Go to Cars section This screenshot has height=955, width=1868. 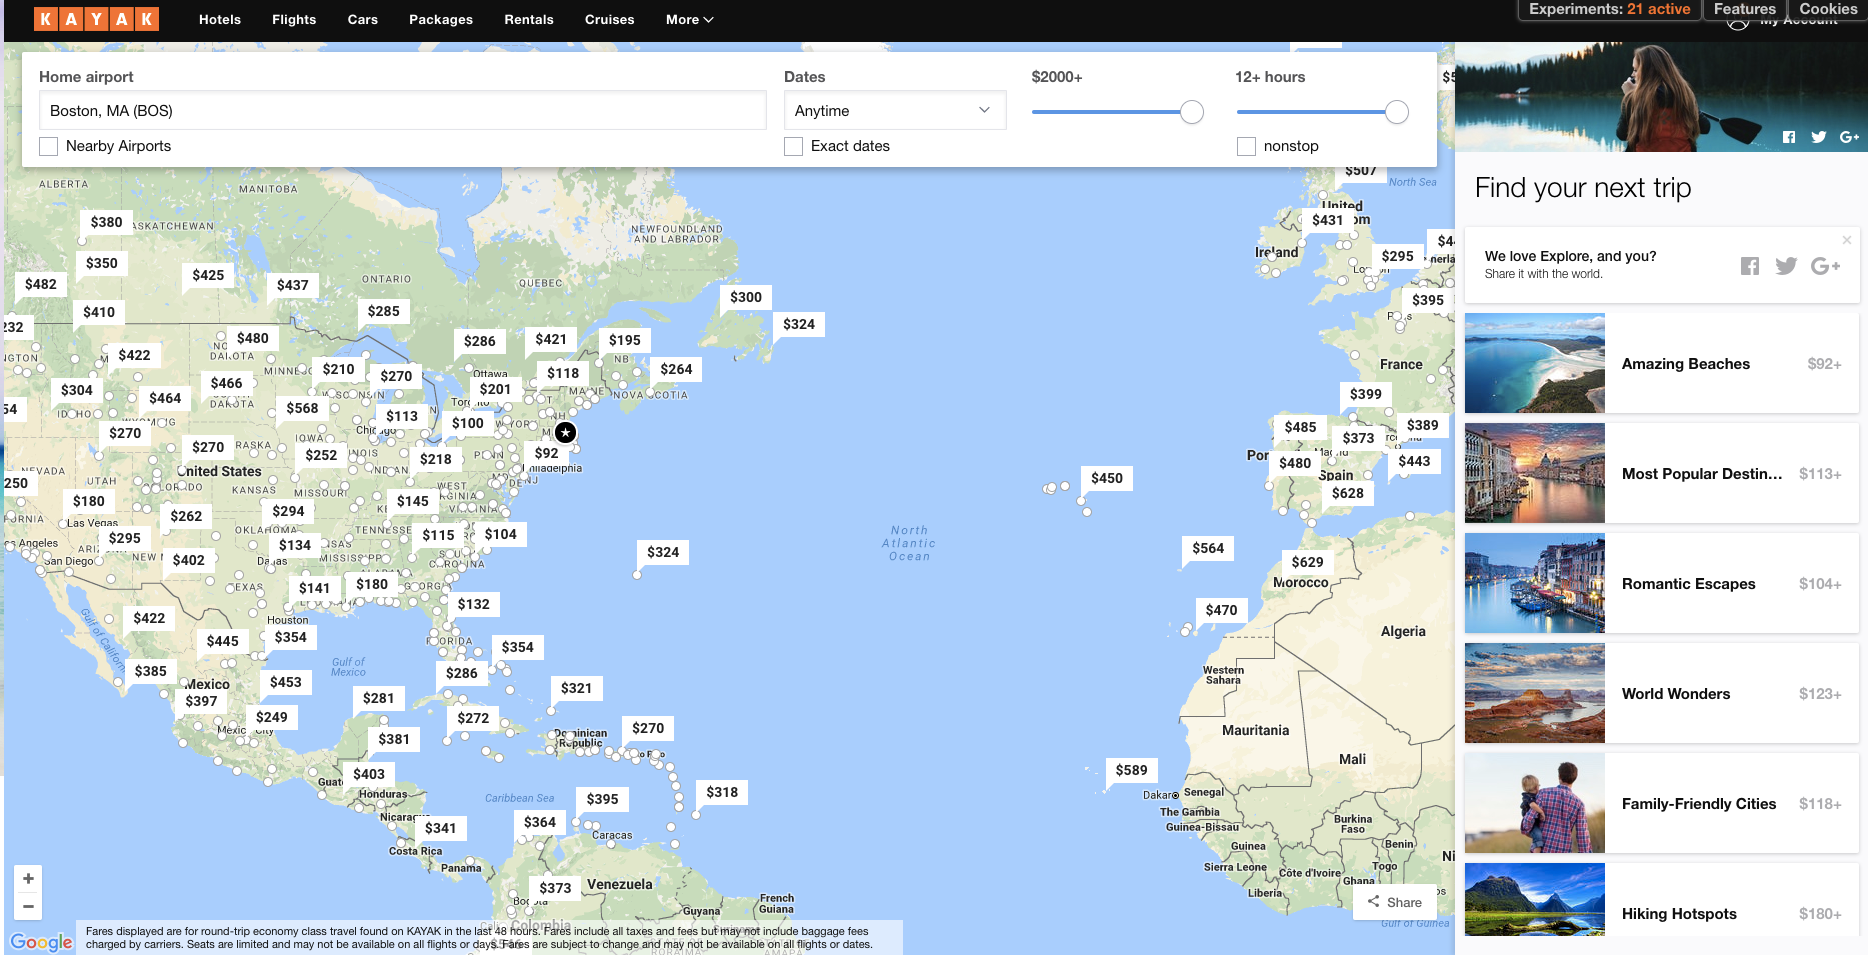tap(363, 19)
